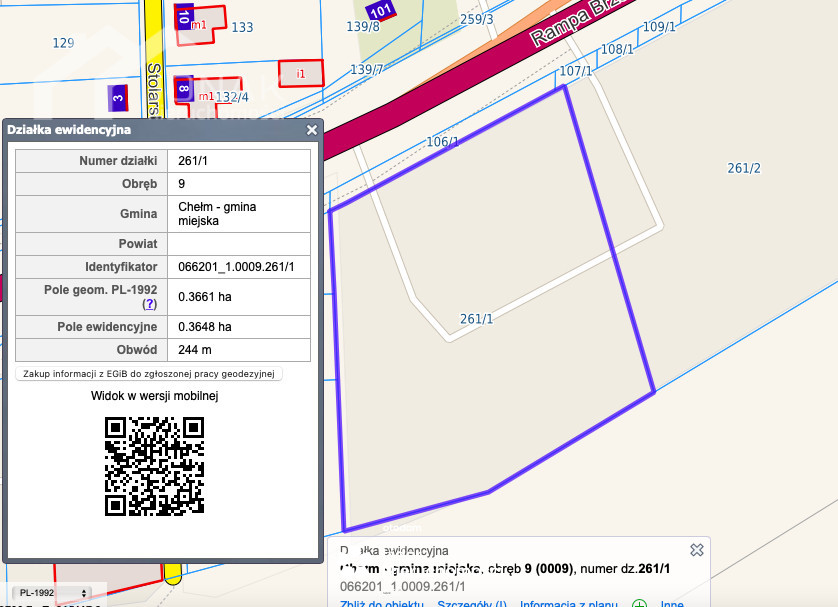838x607 pixels.
Task: Open the 'Informacja z planu' link
Action: coord(567,603)
